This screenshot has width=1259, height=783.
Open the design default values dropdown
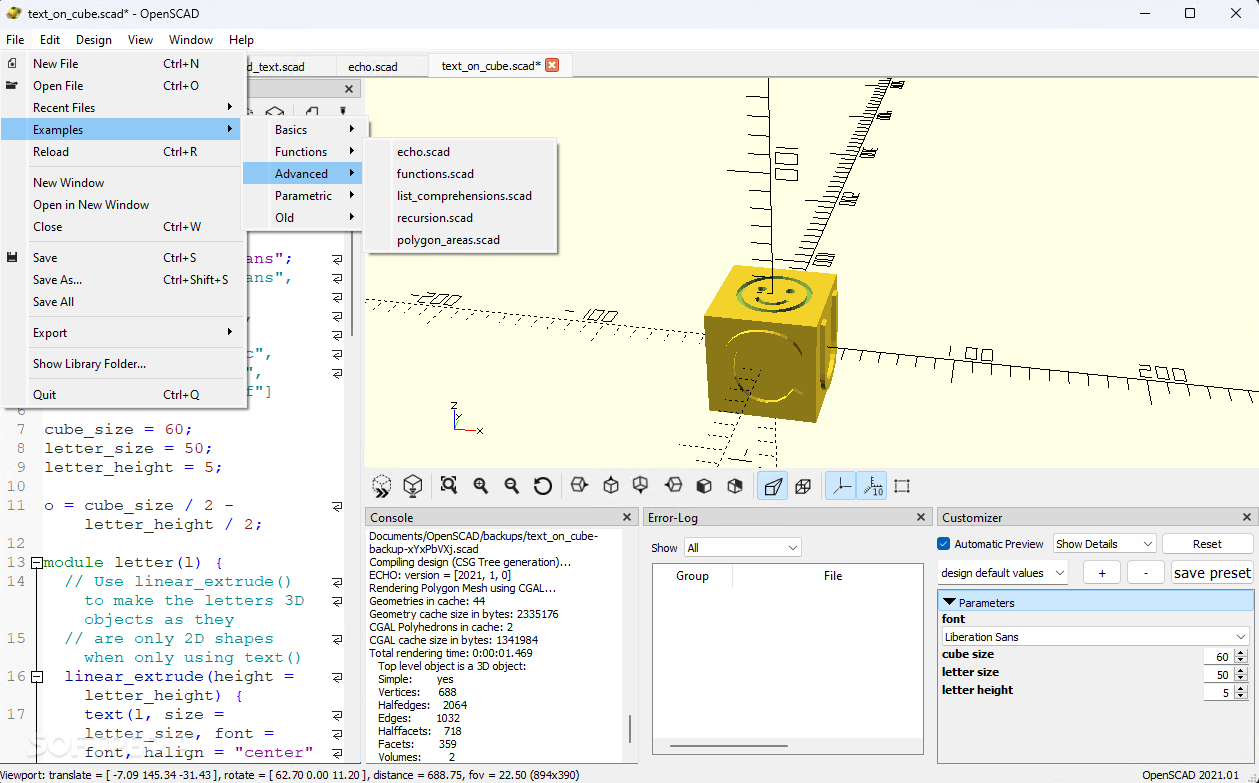coord(1003,573)
